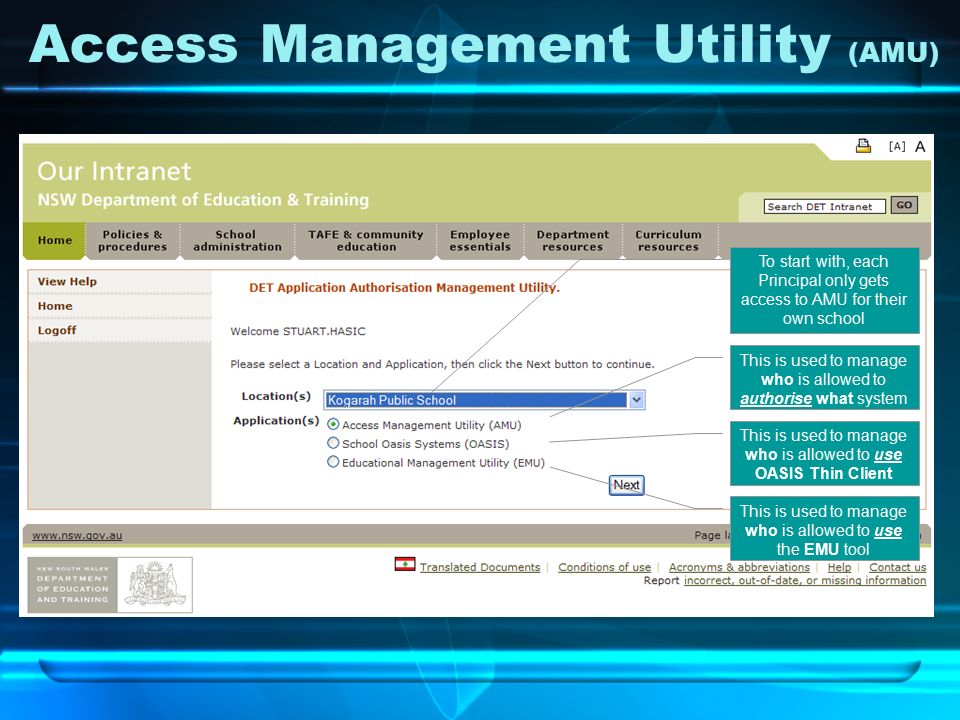
Task: Click the Translated Documents flag icon
Action: 405,564
